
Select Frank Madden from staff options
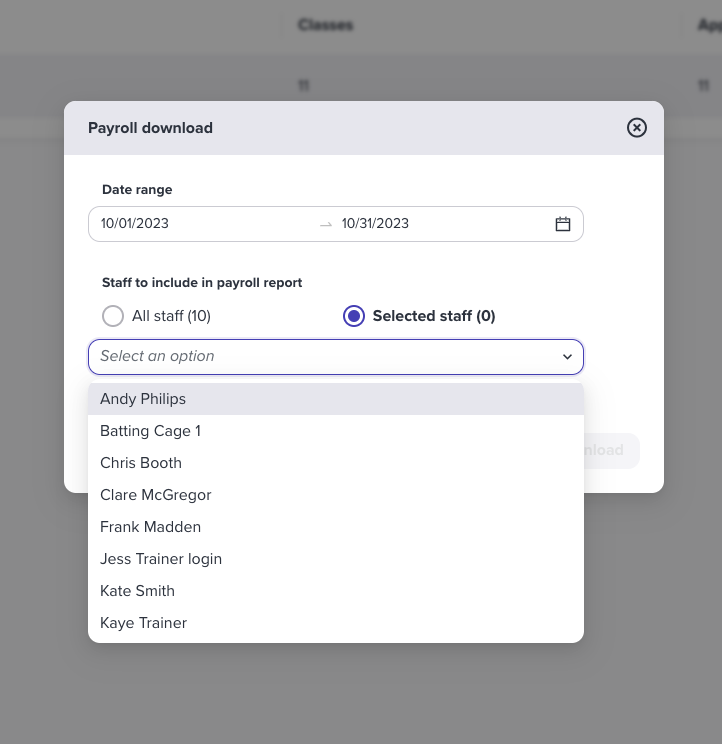coord(336,527)
